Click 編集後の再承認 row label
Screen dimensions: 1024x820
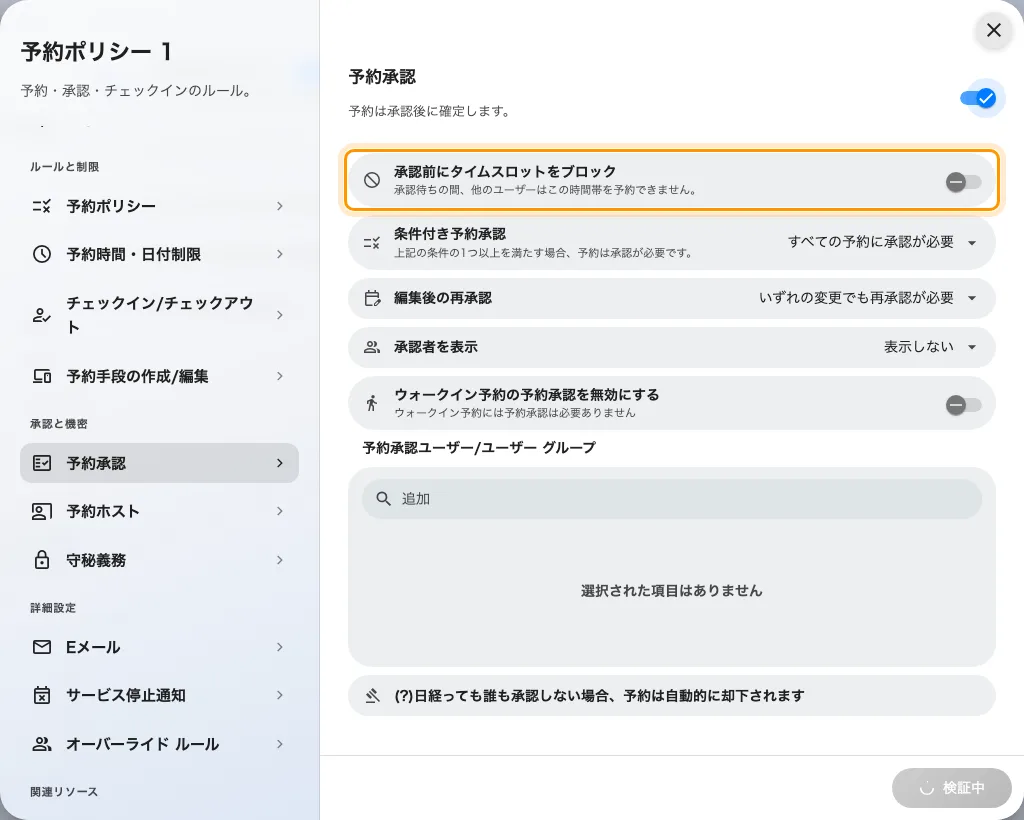(x=443, y=298)
